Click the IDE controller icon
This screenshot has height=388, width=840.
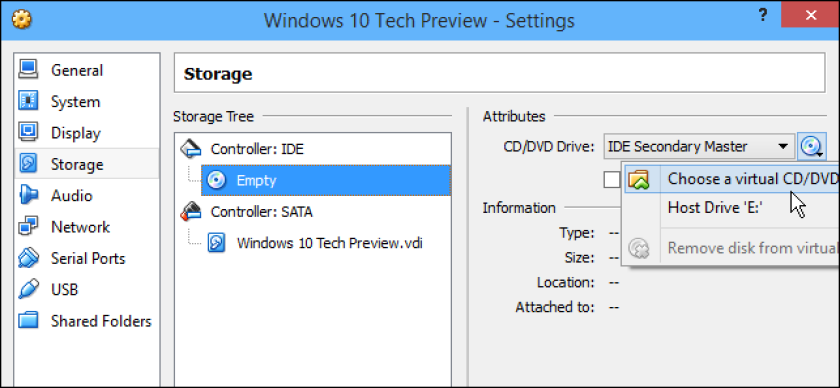[191, 148]
